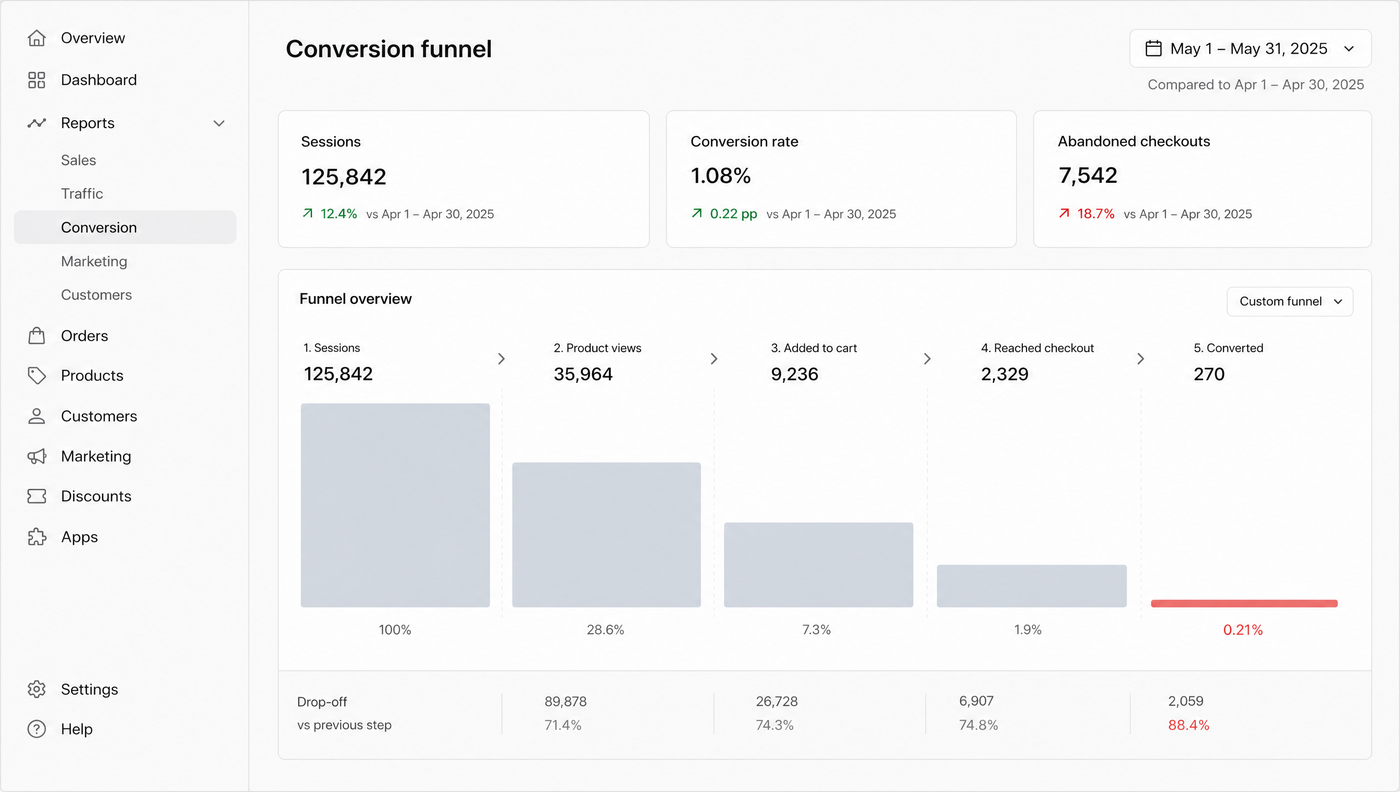Click the Orders shopping bag icon
The height and width of the screenshot is (792, 1400).
click(37, 336)
